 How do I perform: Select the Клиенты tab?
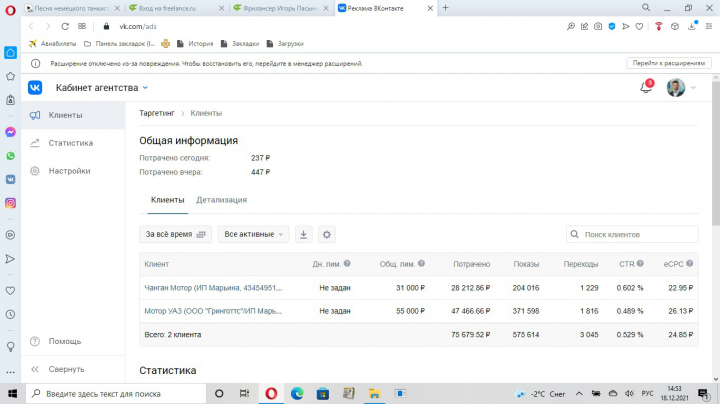pyautogui.click(x=168, y=200)
